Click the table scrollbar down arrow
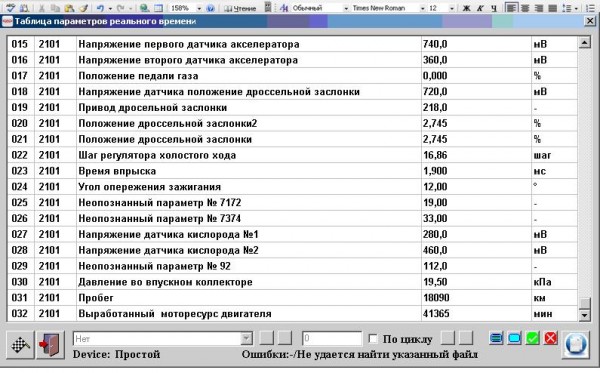Image resolution: width=600 pixels, height=373 pixels. pos(584,316)
